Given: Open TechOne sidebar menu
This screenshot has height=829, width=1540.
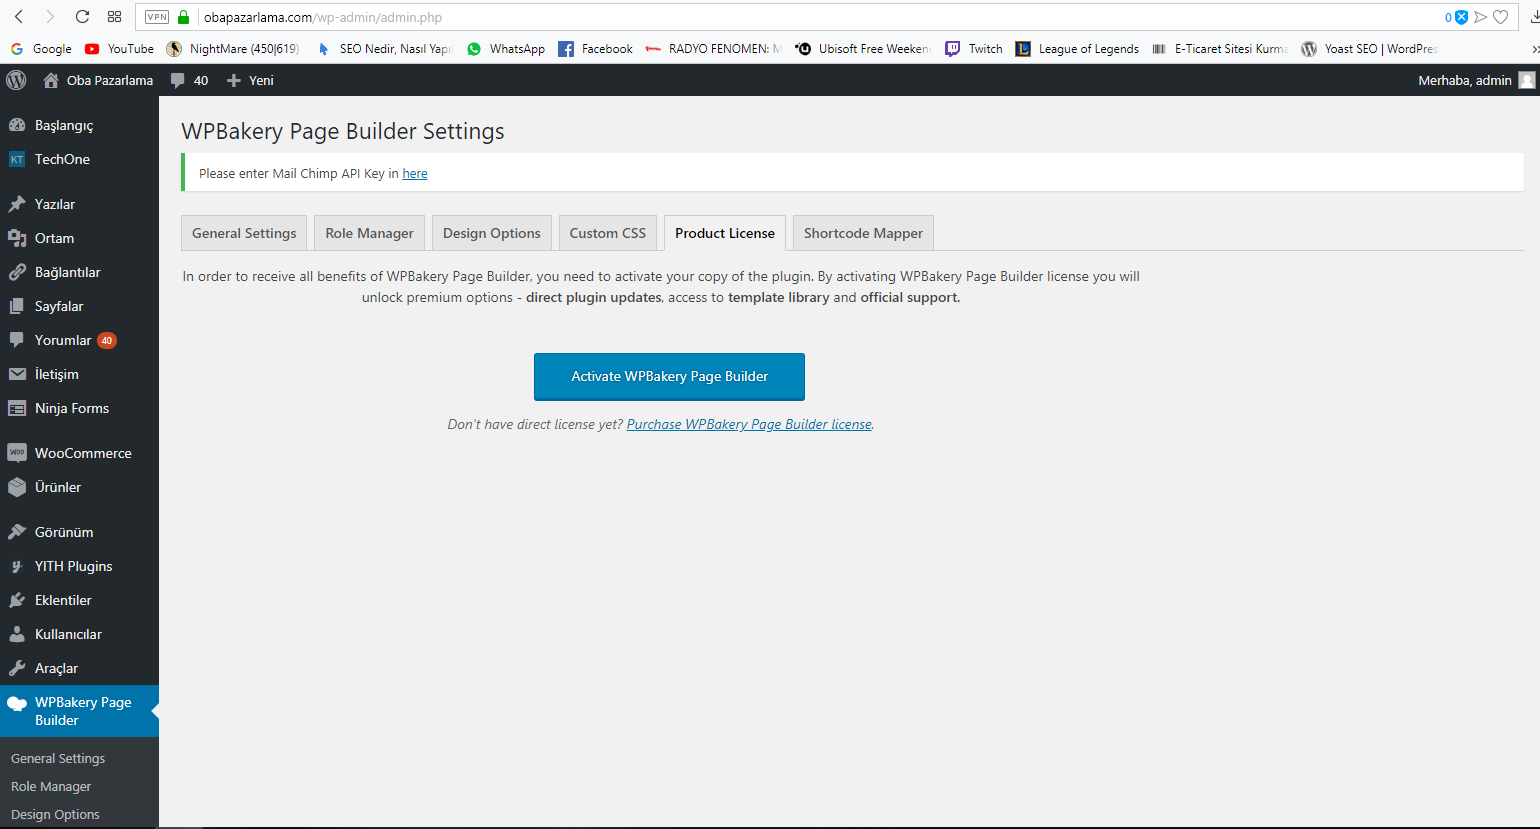Looking at the screenshot, I should click(x=79, y=159).
